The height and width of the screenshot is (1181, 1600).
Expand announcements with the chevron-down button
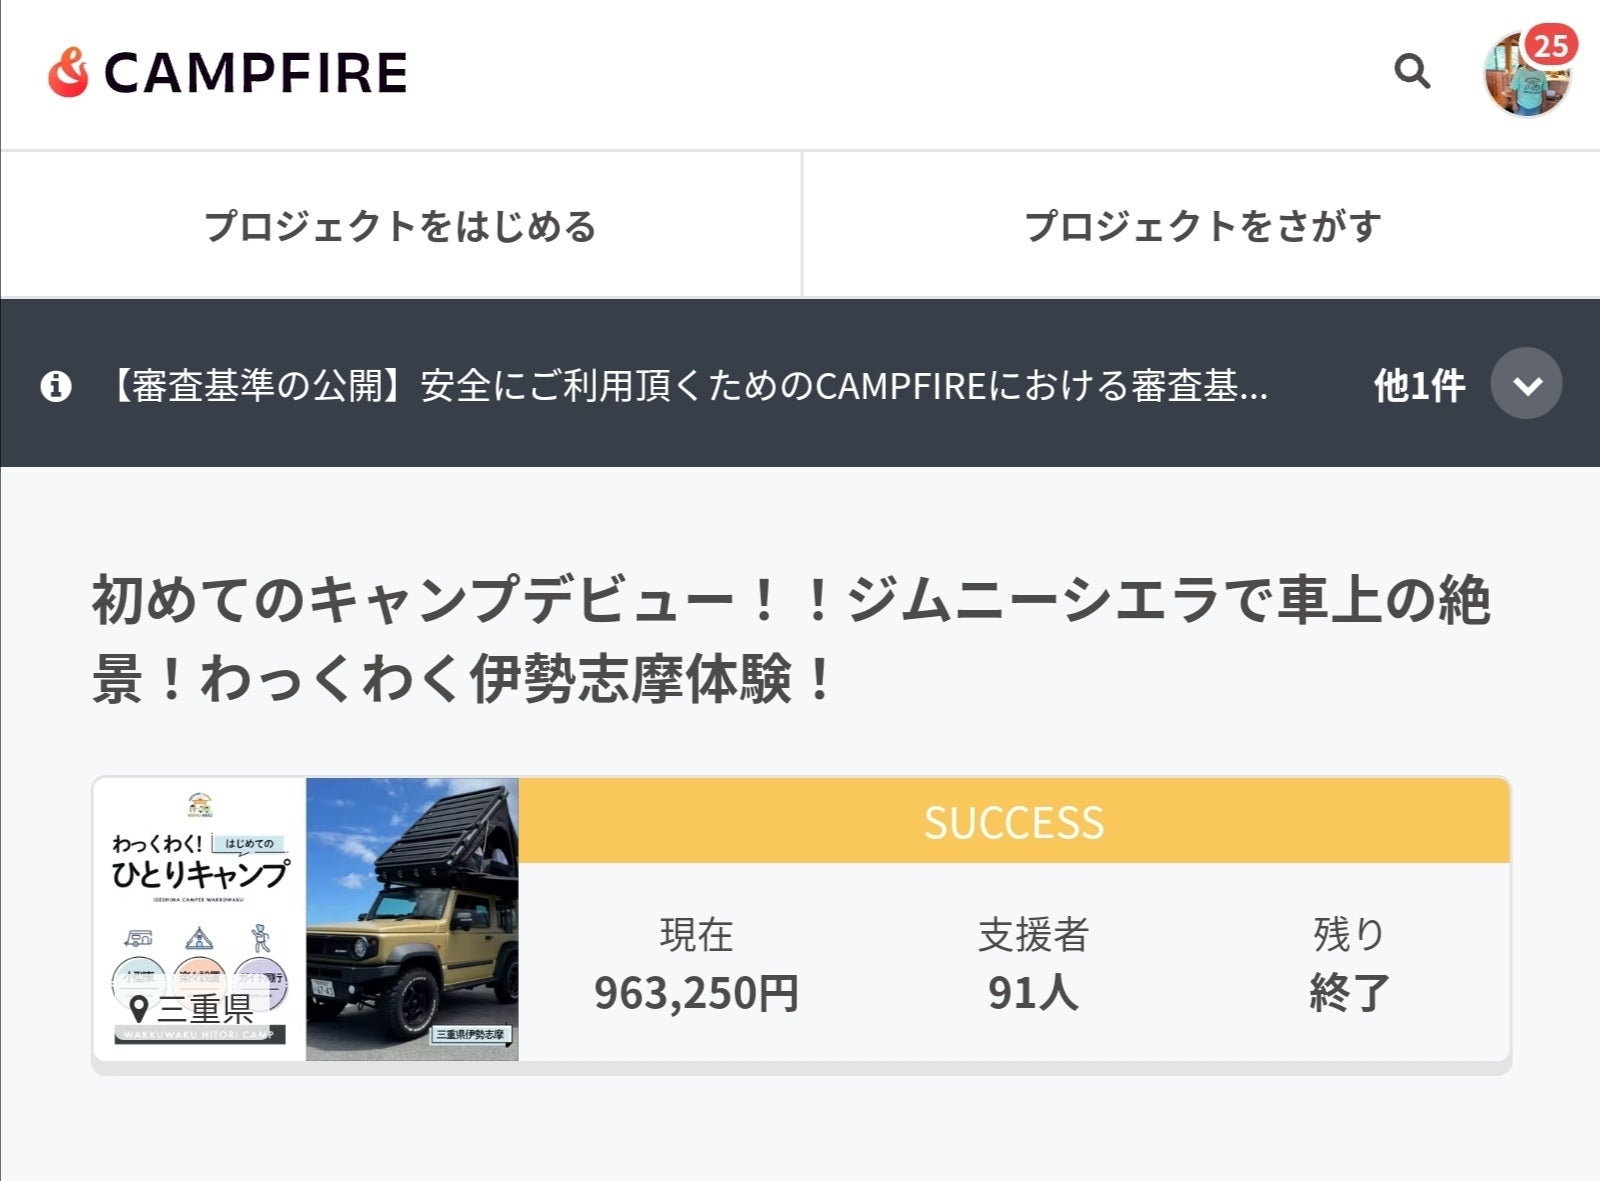1526,384
